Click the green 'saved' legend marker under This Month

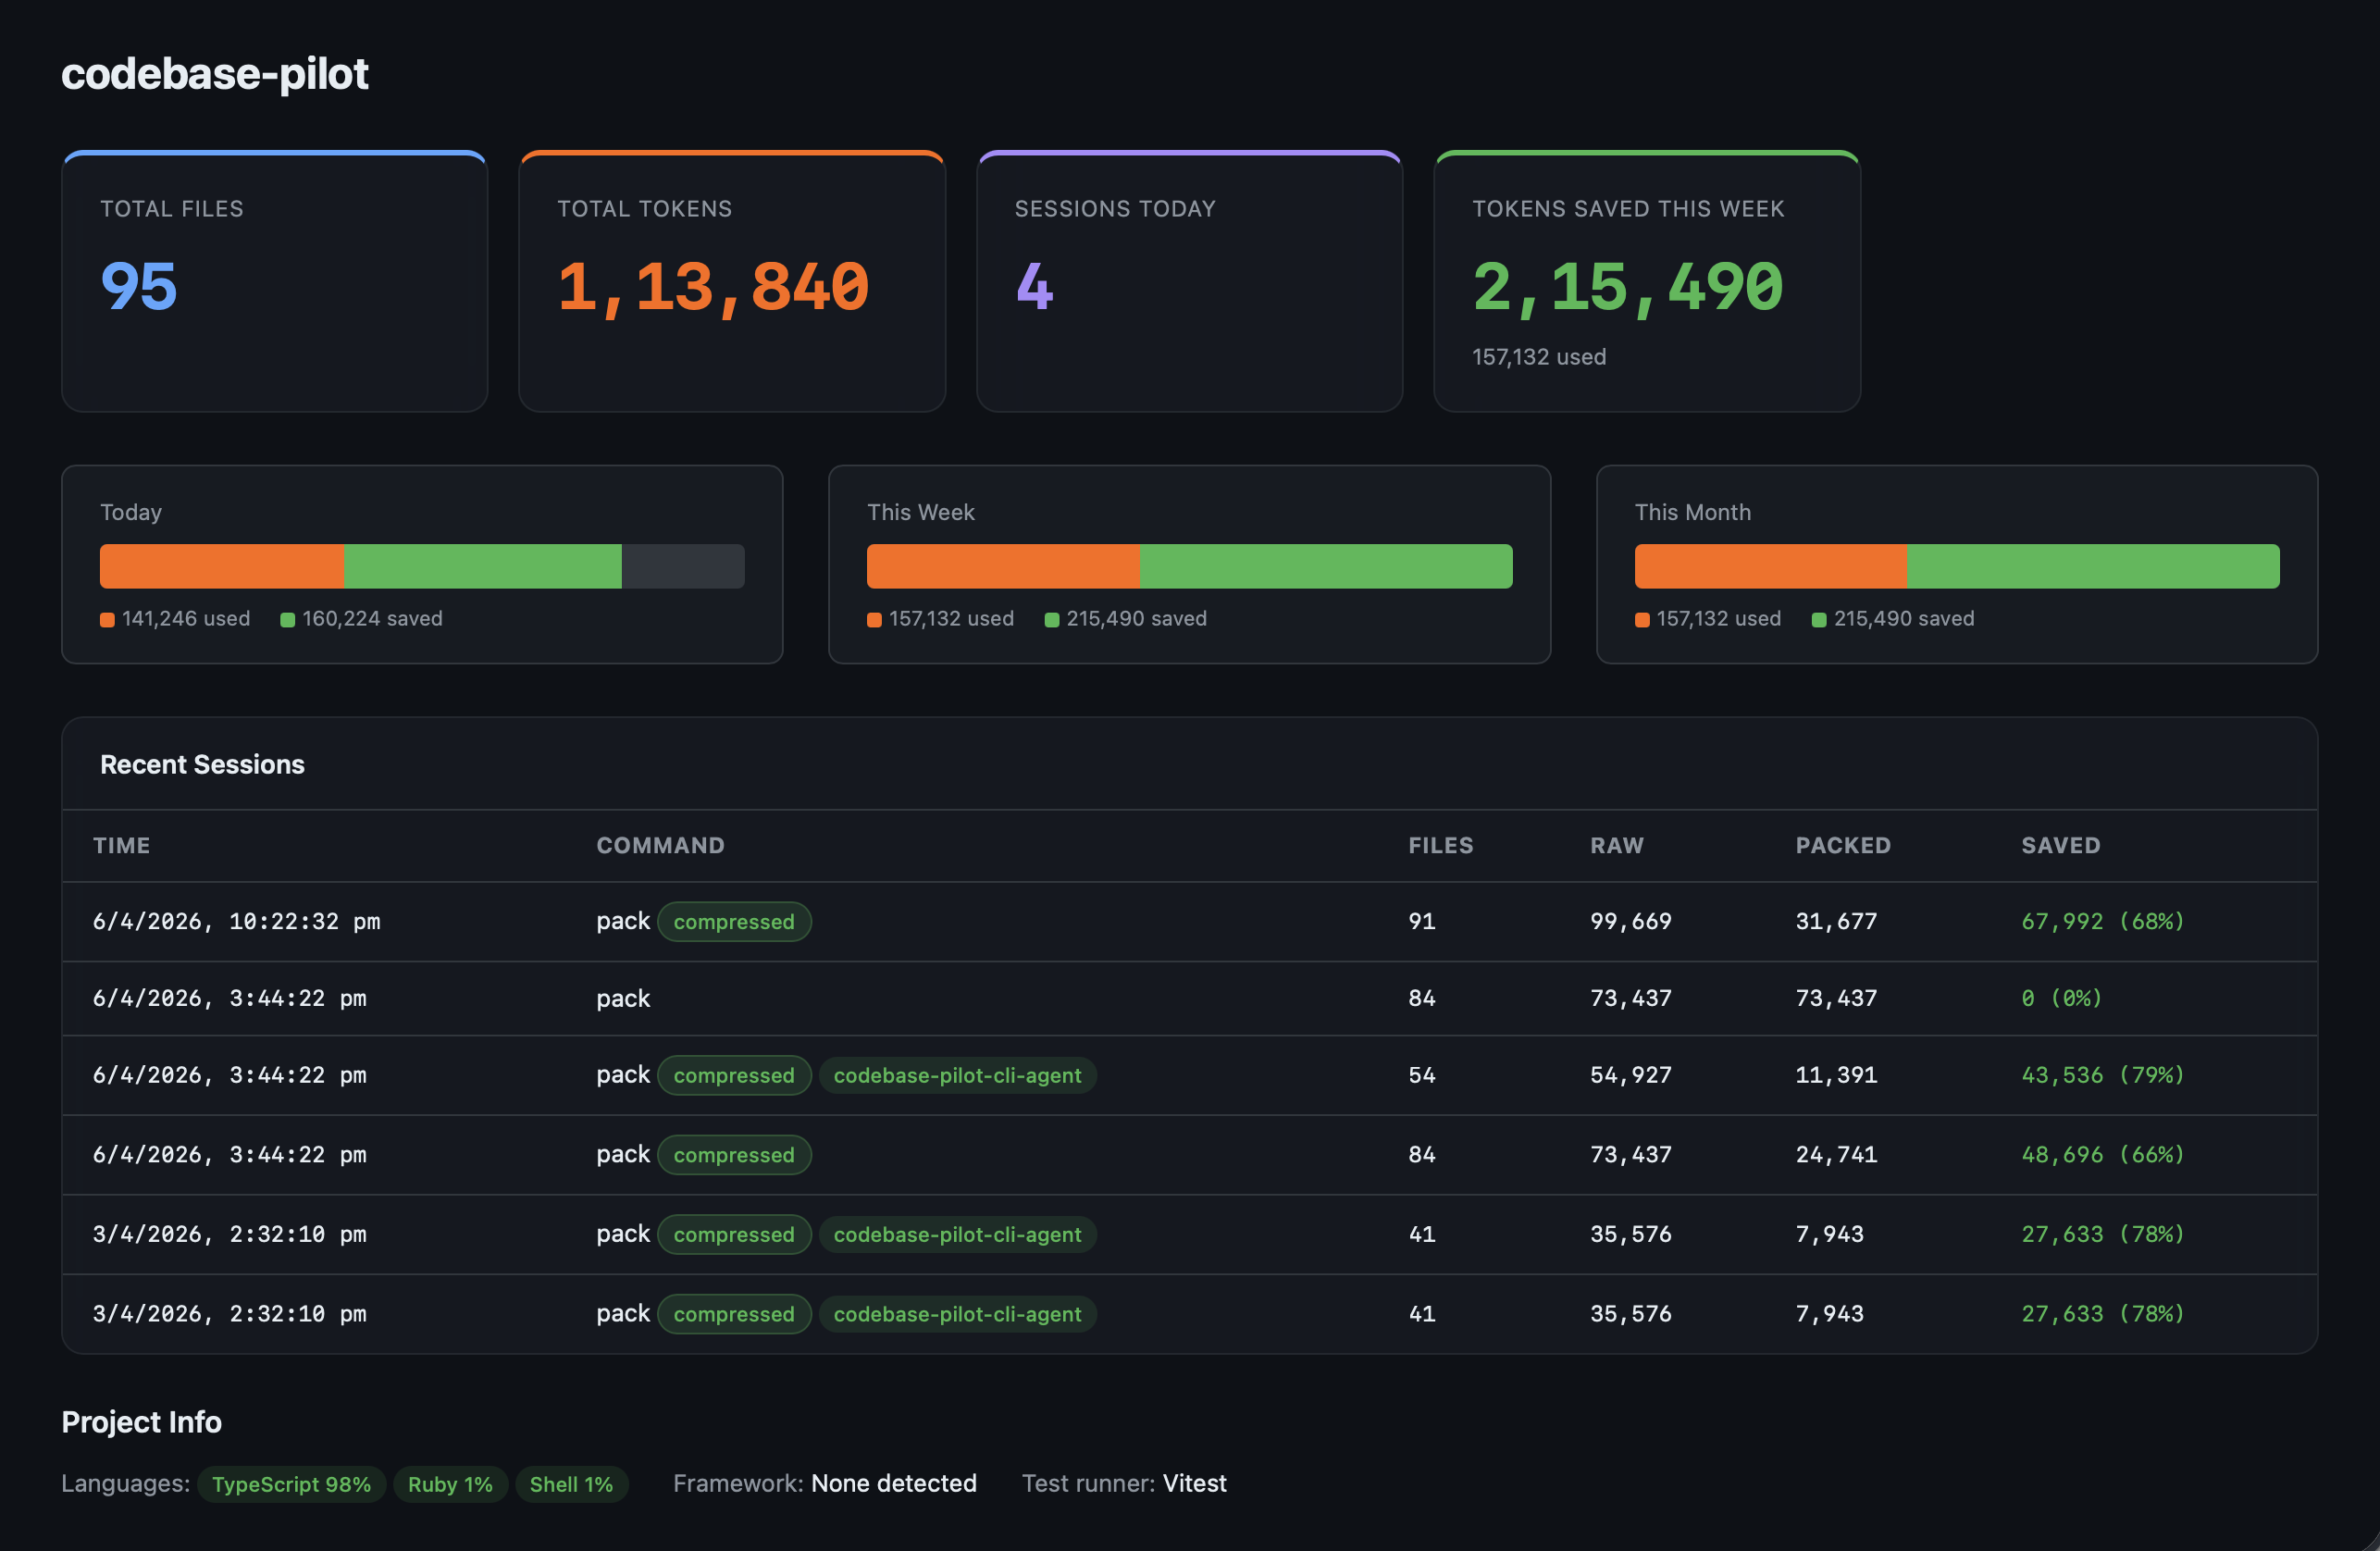pos(1818,619)
